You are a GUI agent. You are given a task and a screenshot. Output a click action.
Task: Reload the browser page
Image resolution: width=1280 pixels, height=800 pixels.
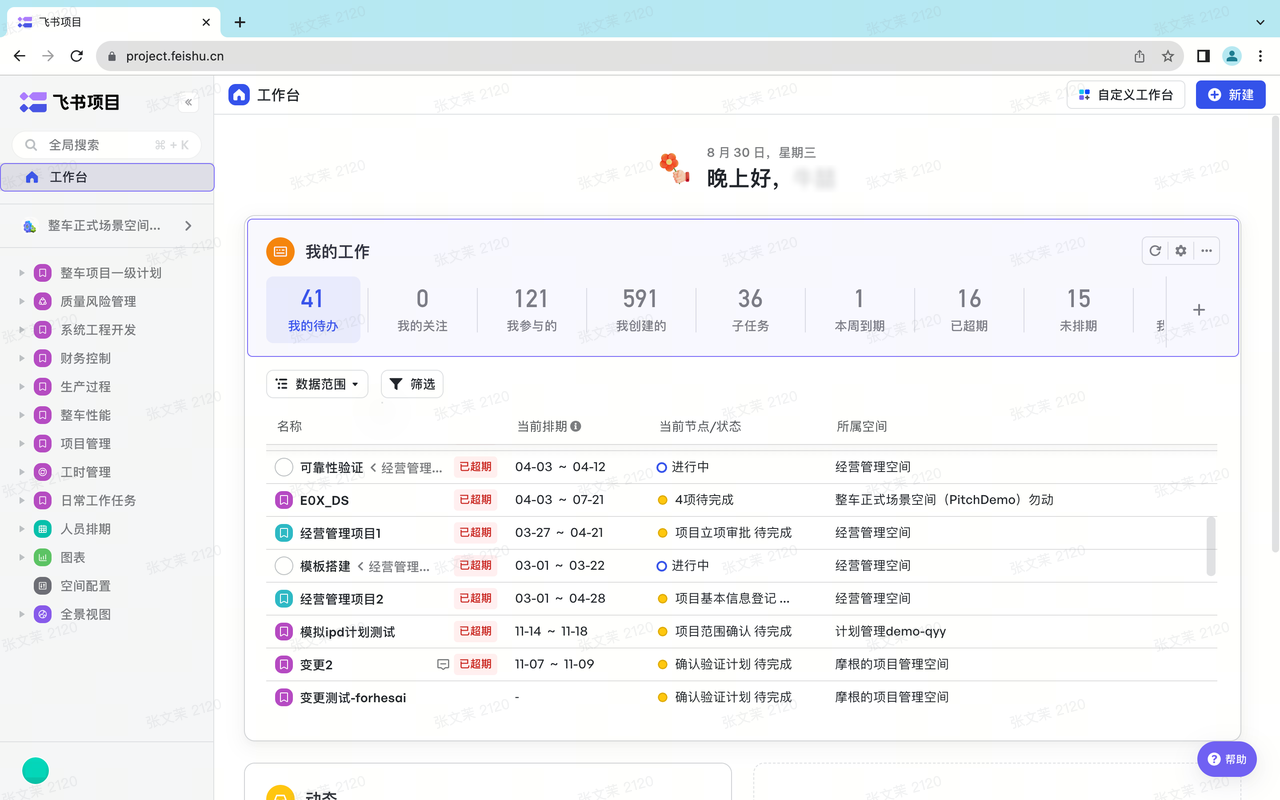(76, 56)
